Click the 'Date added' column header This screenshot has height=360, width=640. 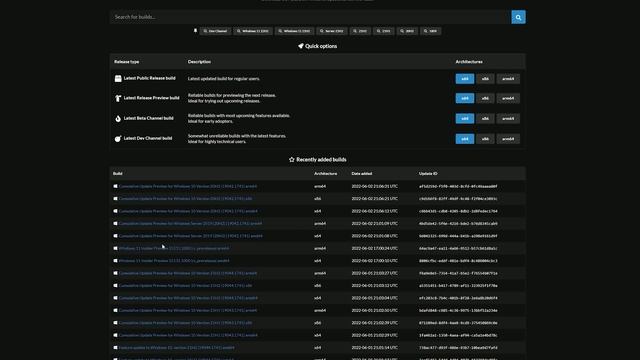pyautogui.click(x=362, y=173)
